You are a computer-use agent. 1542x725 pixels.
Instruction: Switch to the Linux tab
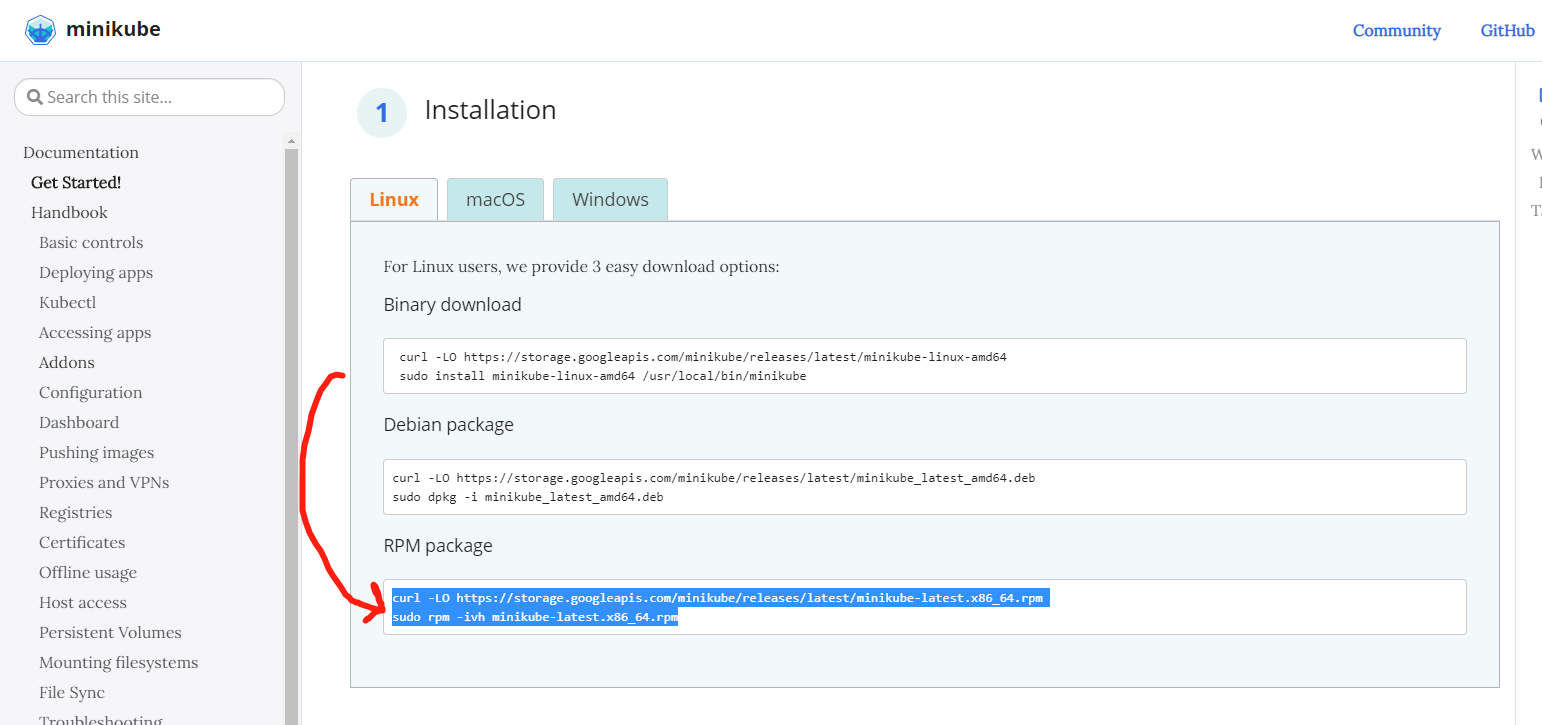(x=394, y=200)
